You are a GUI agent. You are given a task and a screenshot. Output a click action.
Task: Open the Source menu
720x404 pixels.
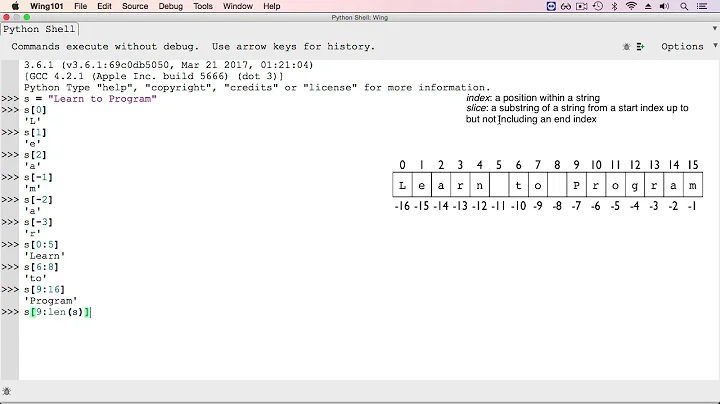(x=135, y=6)
